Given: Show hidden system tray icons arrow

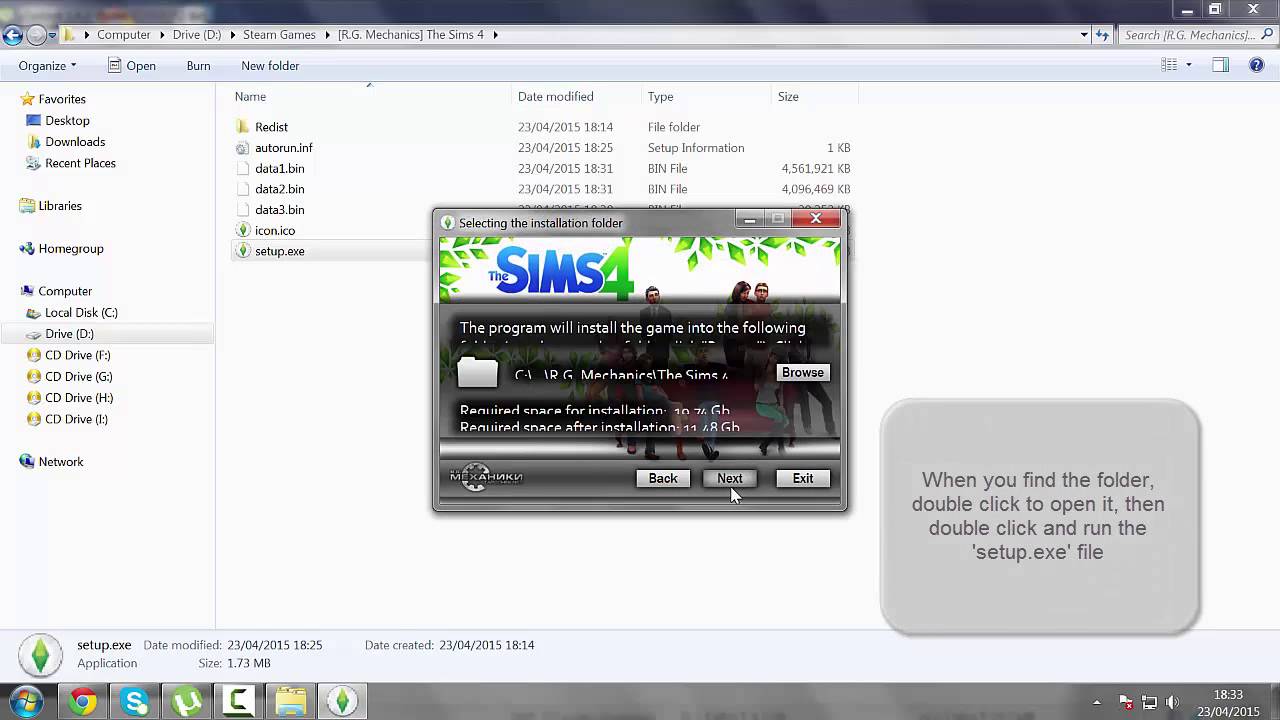Looking at the screenshot, I should click(x=1097, y=702).
